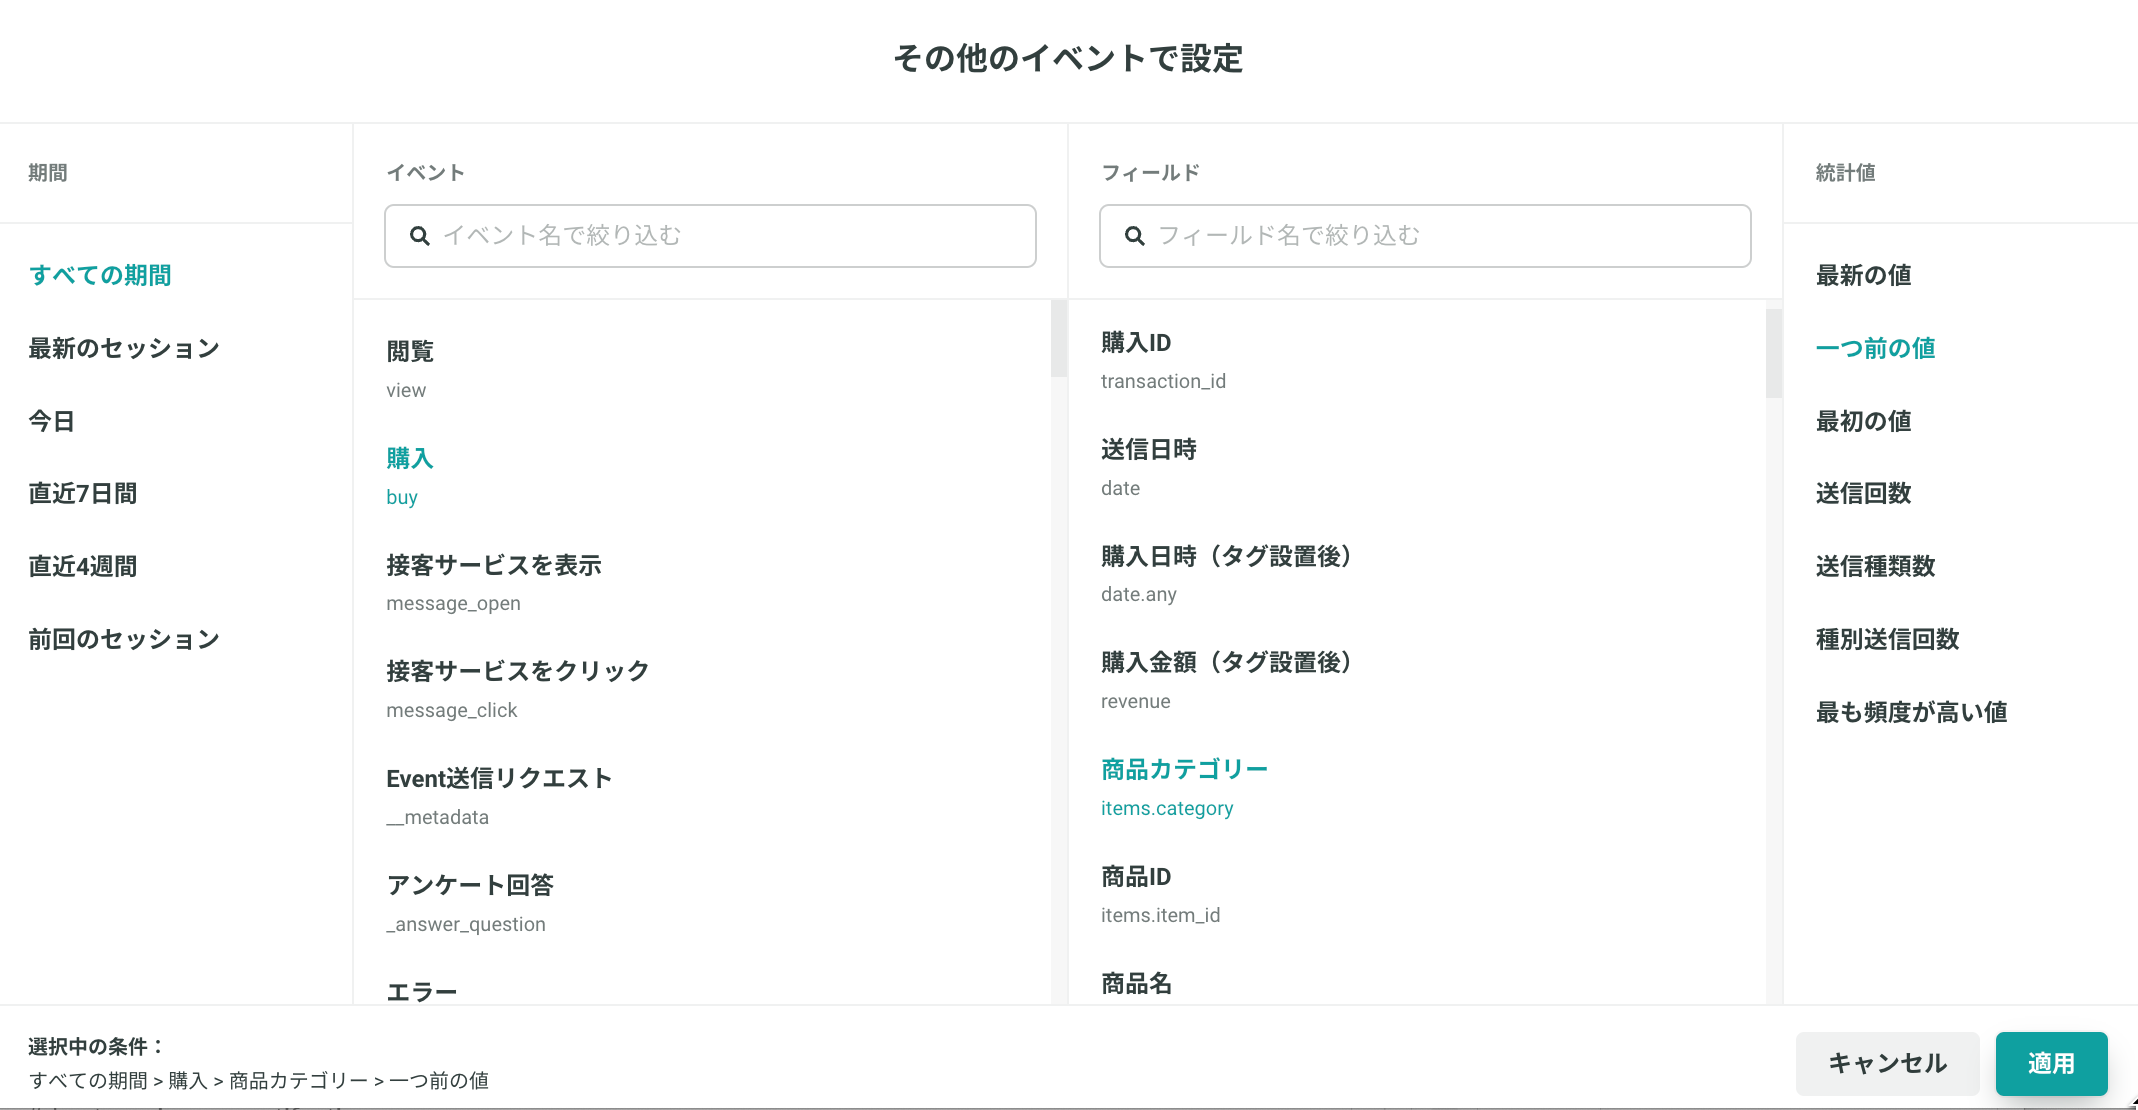
Task: Choose the 送信回数 statistic
Action: click(x=1864, y=493)
